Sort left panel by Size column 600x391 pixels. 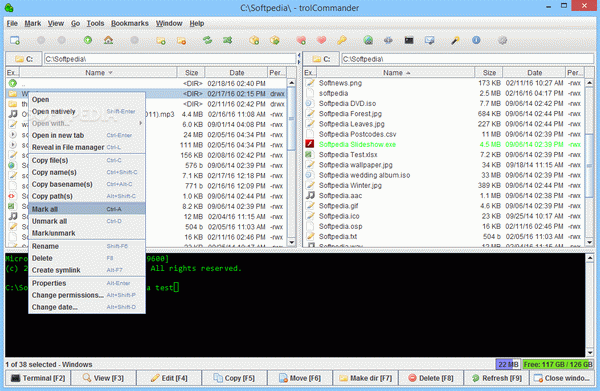tap(191, 73)
